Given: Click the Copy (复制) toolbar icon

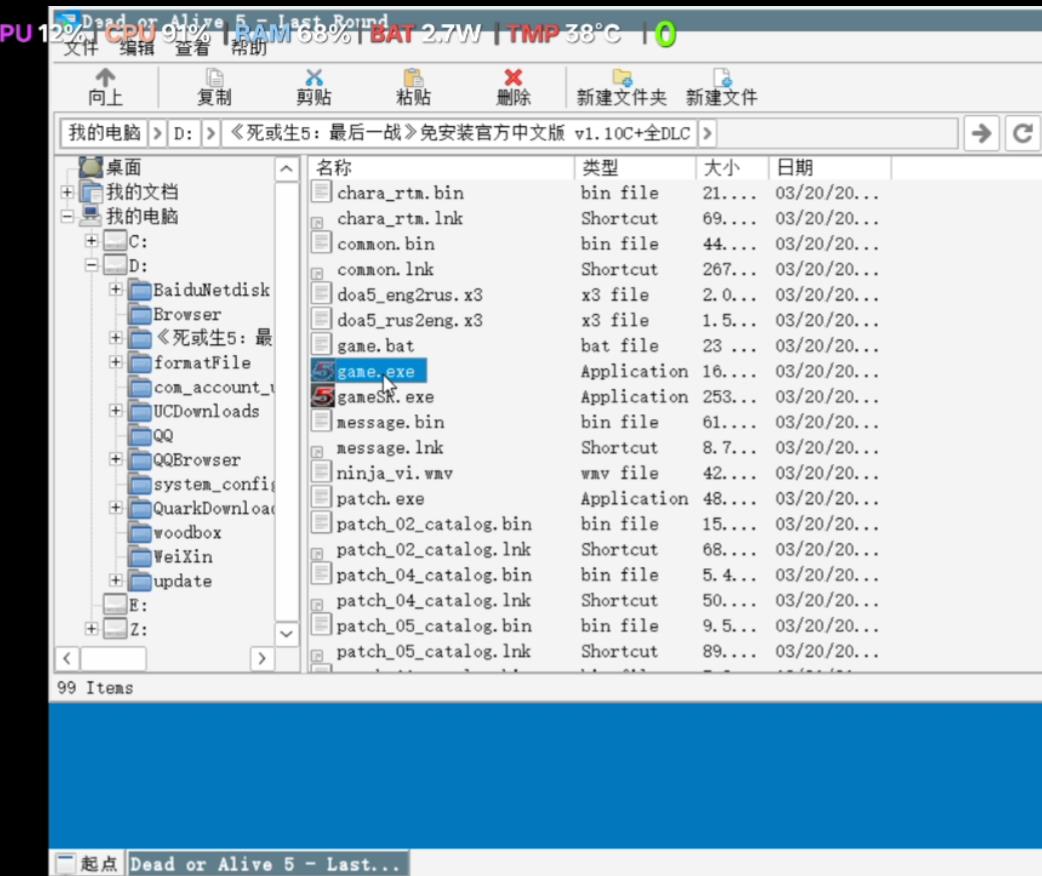Looking at the screenshot, I should tap(214, 78).
